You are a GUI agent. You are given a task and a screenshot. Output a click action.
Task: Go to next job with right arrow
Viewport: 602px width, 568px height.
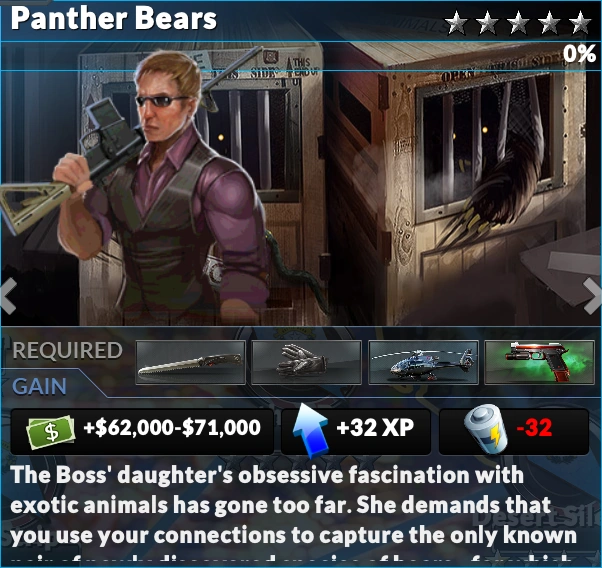(592, 296)
